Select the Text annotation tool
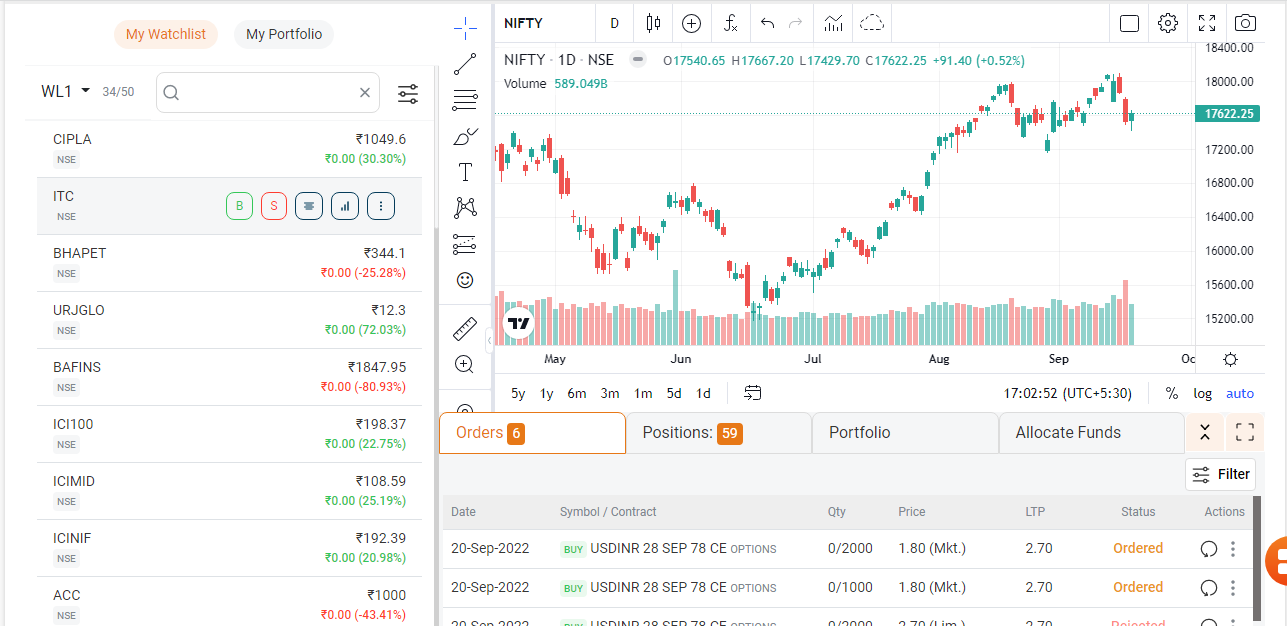1287x626 pixels. 465,172
